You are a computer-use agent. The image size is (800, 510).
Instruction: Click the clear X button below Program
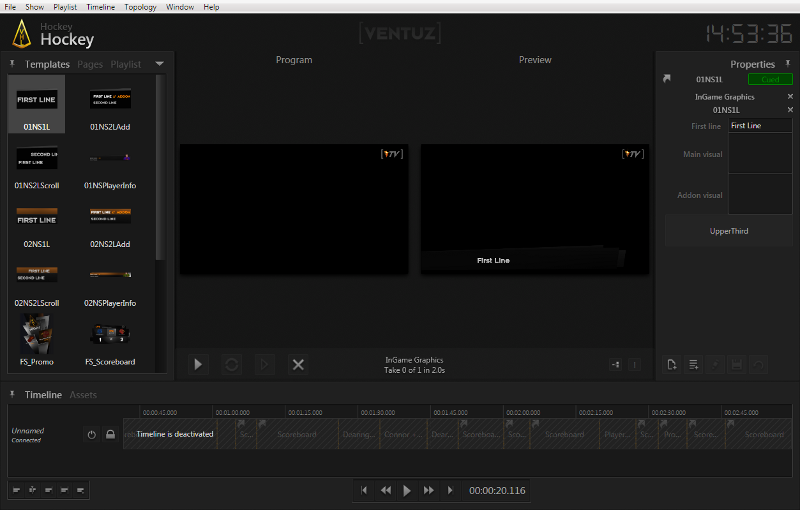pos(298,365)
